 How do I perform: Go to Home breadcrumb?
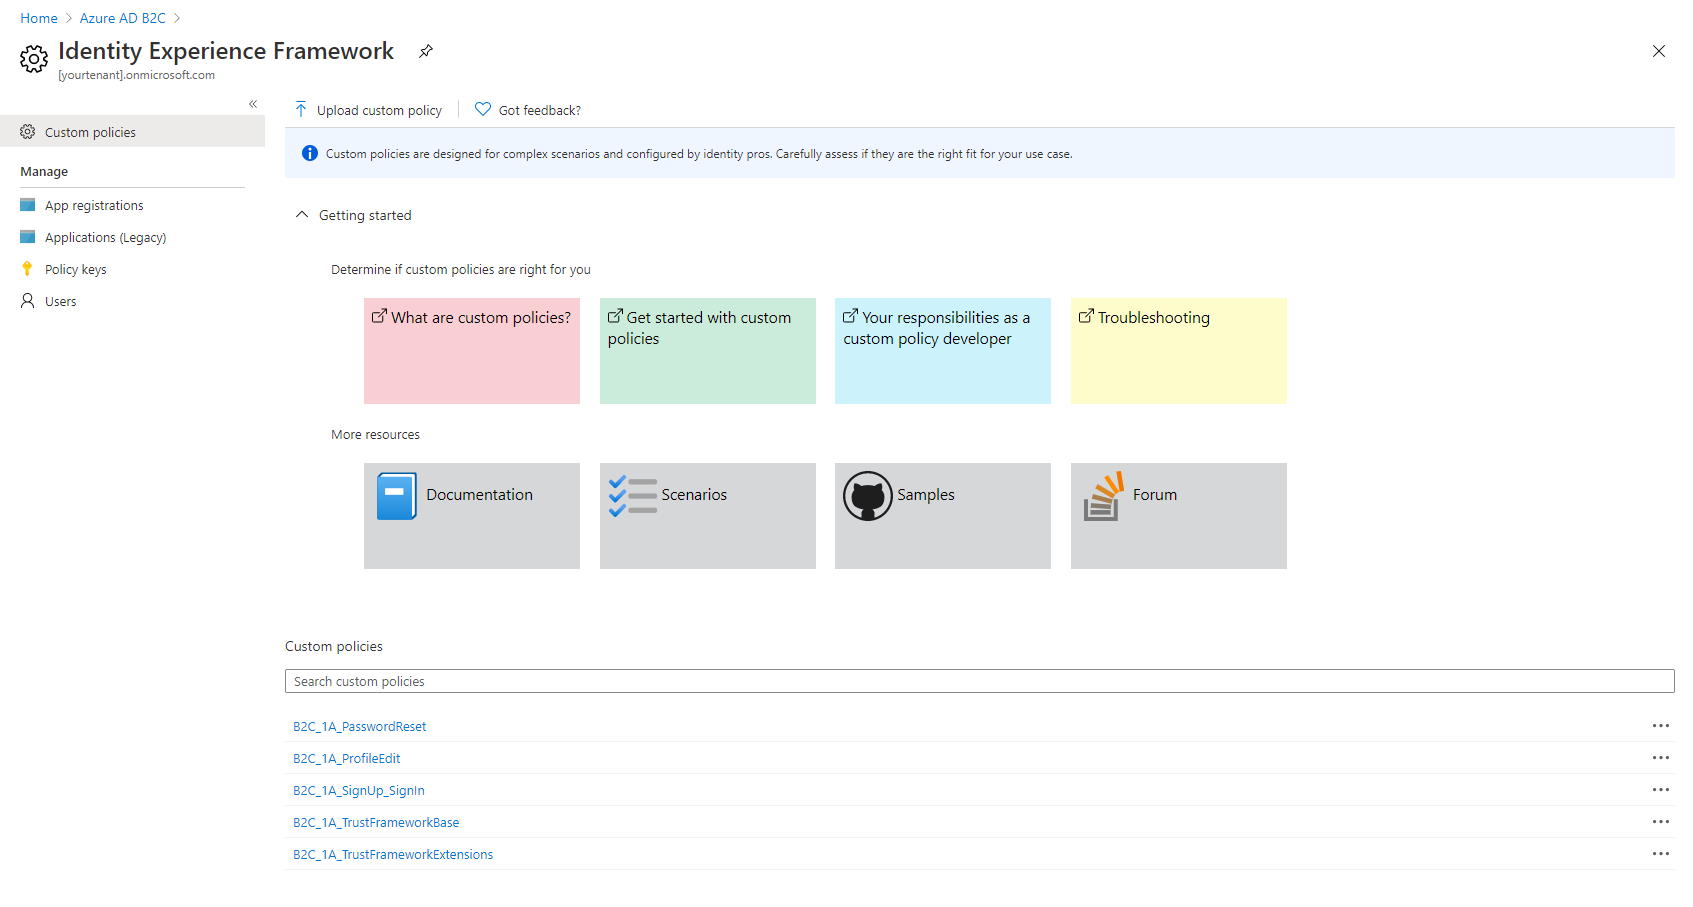(39, 18)
